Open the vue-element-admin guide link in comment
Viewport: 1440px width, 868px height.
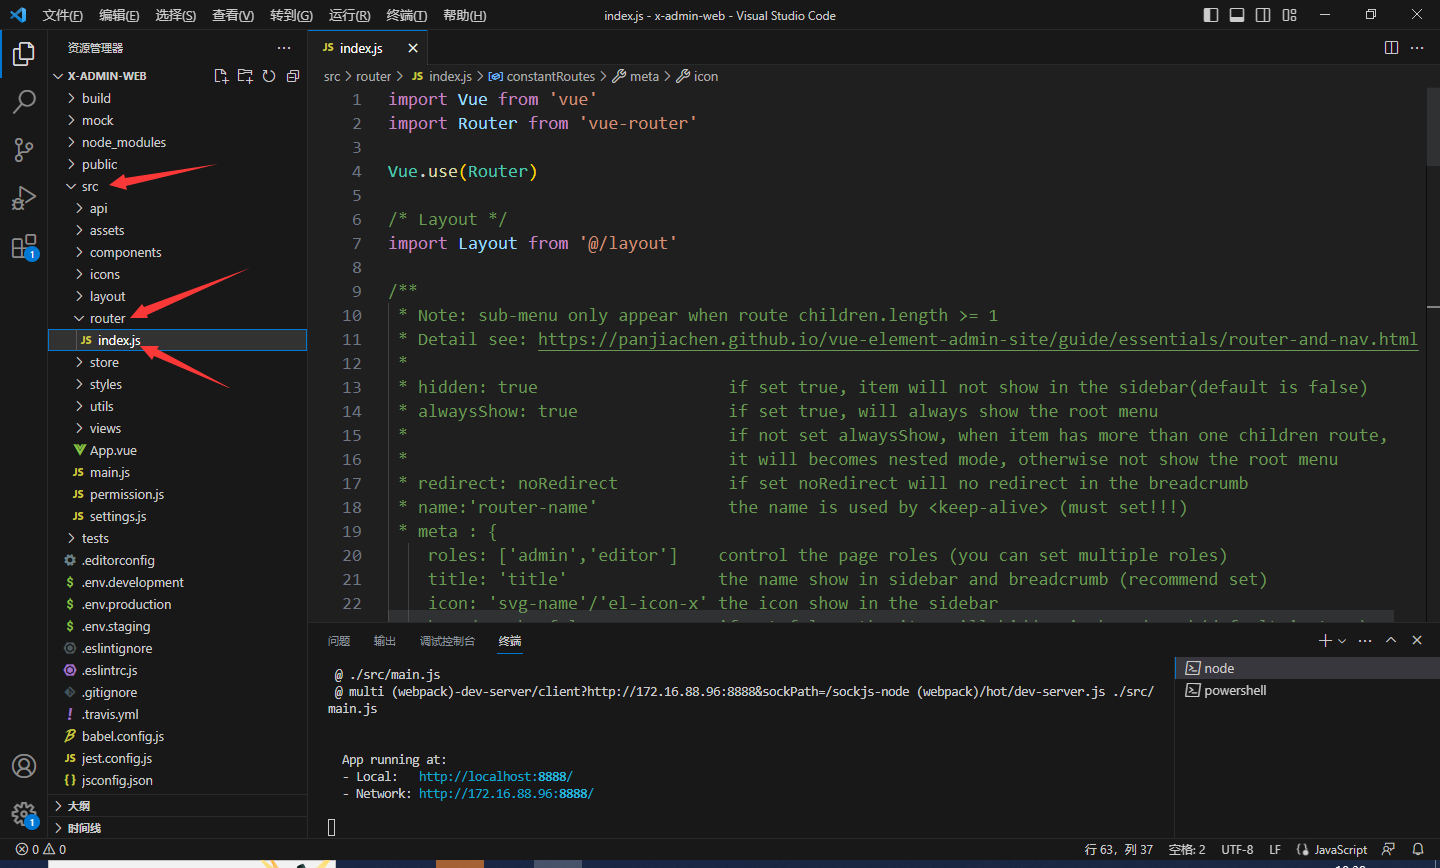pyautogui.click(x=978, y=339)
